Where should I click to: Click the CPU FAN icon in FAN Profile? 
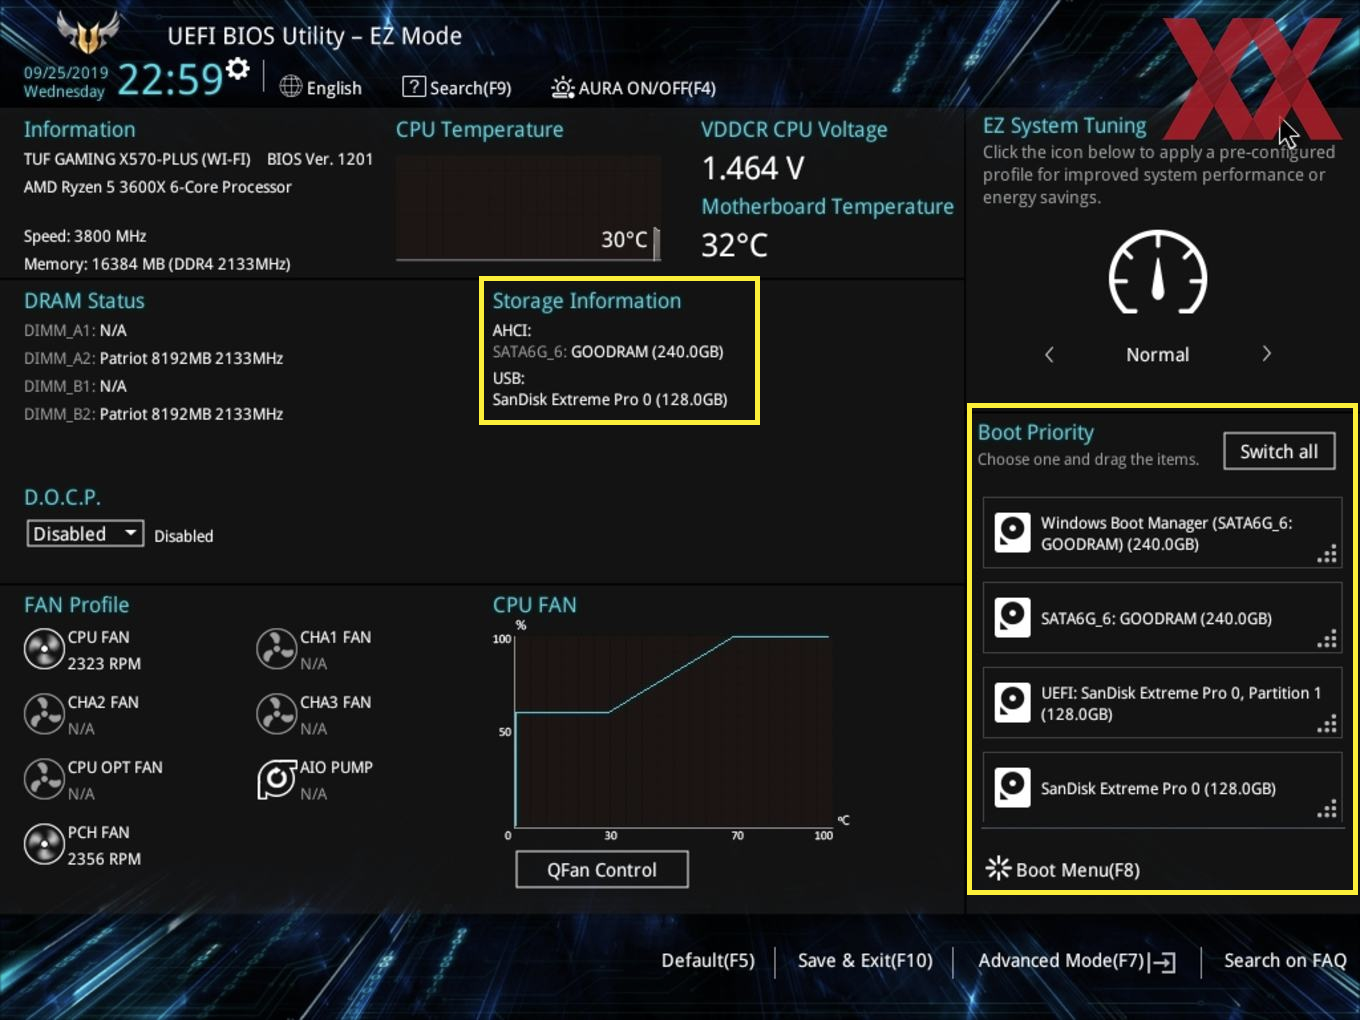(44, 649)
